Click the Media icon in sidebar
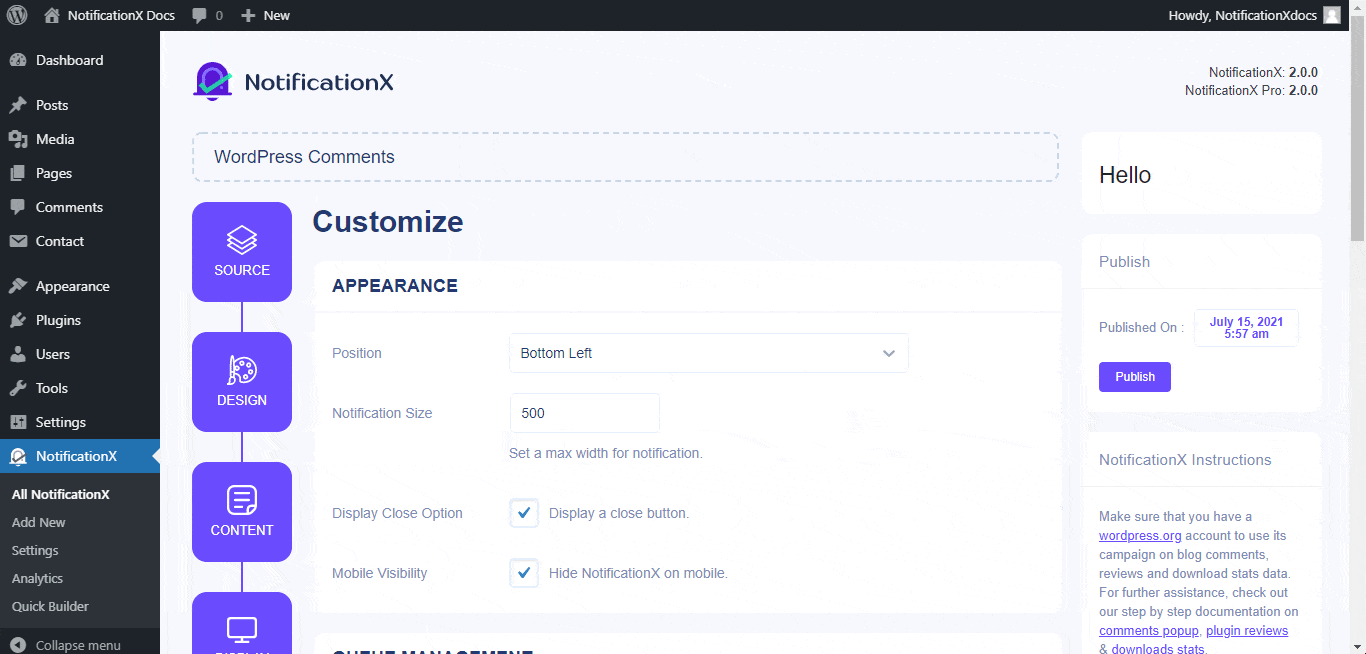The width and height of the screenshot is (1366, 654). click(x=18, y=139)
